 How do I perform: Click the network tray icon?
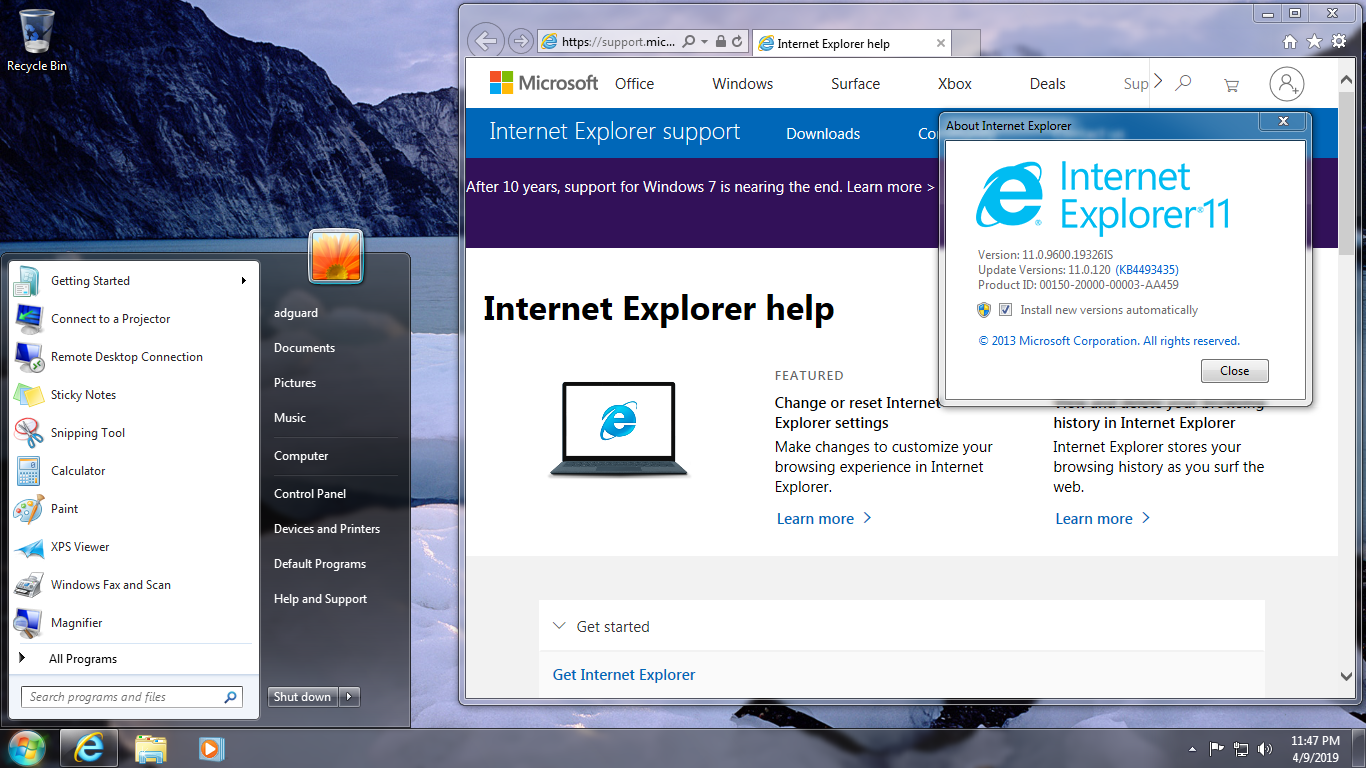click(x=1241, y=748)
